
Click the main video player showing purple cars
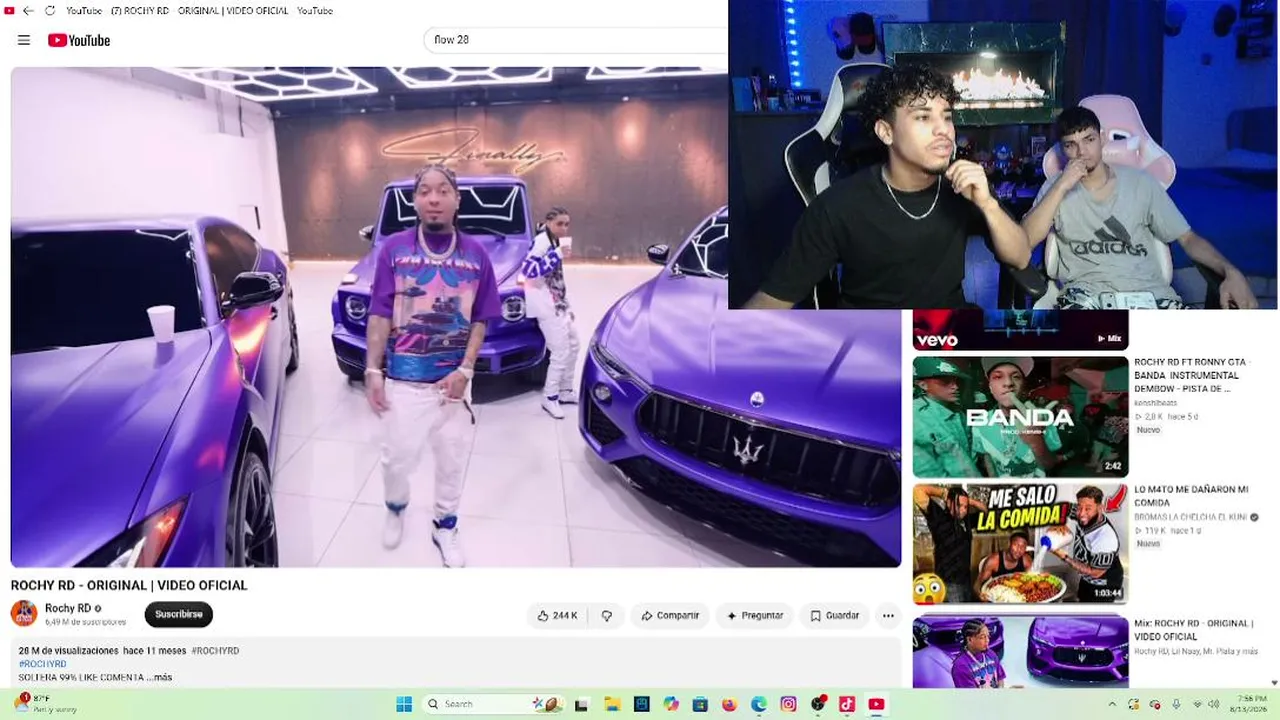click(x=455, y=317)
